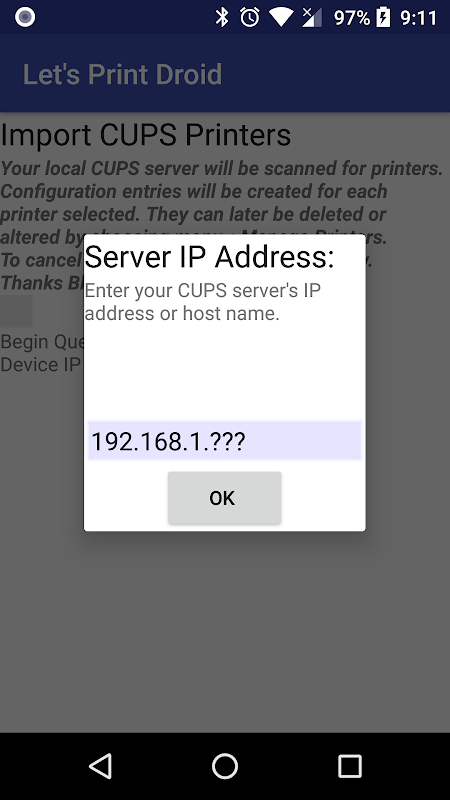Tap the Let's Print Droid title
This screenshot has width=450, height=800.
coord(122,74)
